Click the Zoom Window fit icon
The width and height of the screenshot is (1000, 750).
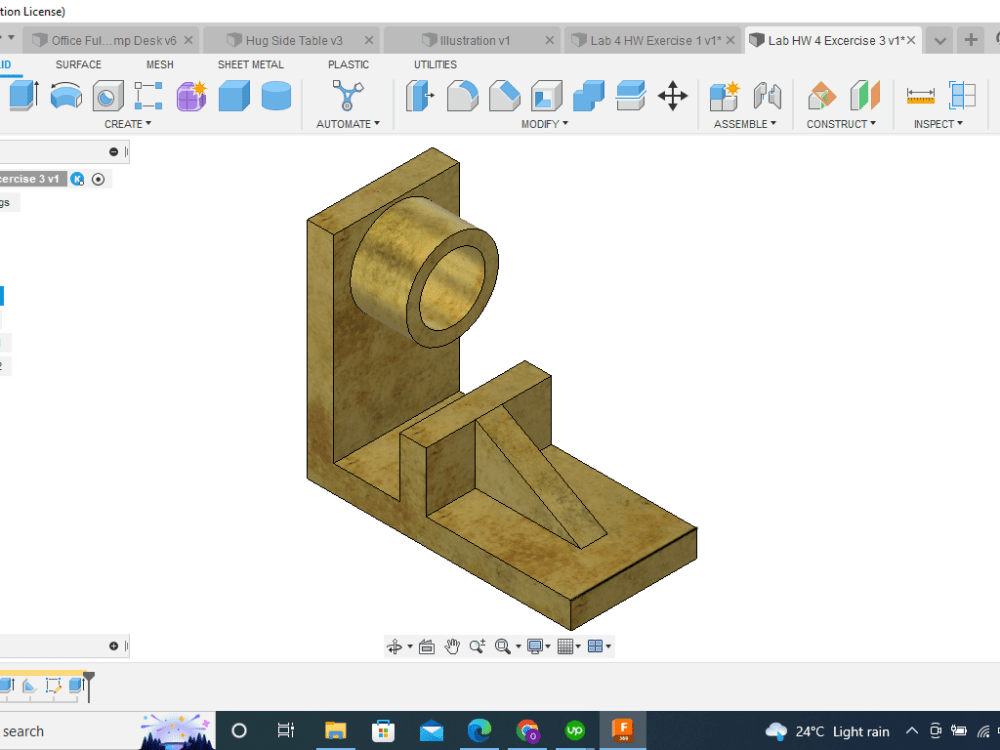click(503, 647)
